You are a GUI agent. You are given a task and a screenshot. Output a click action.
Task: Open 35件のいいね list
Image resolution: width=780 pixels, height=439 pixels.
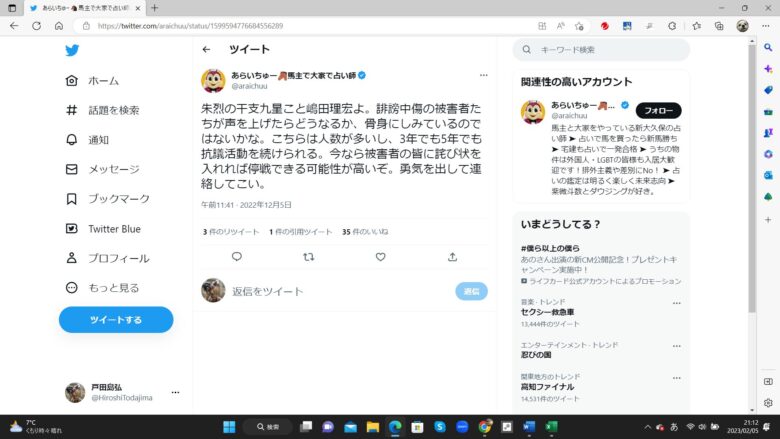(365, 232)
